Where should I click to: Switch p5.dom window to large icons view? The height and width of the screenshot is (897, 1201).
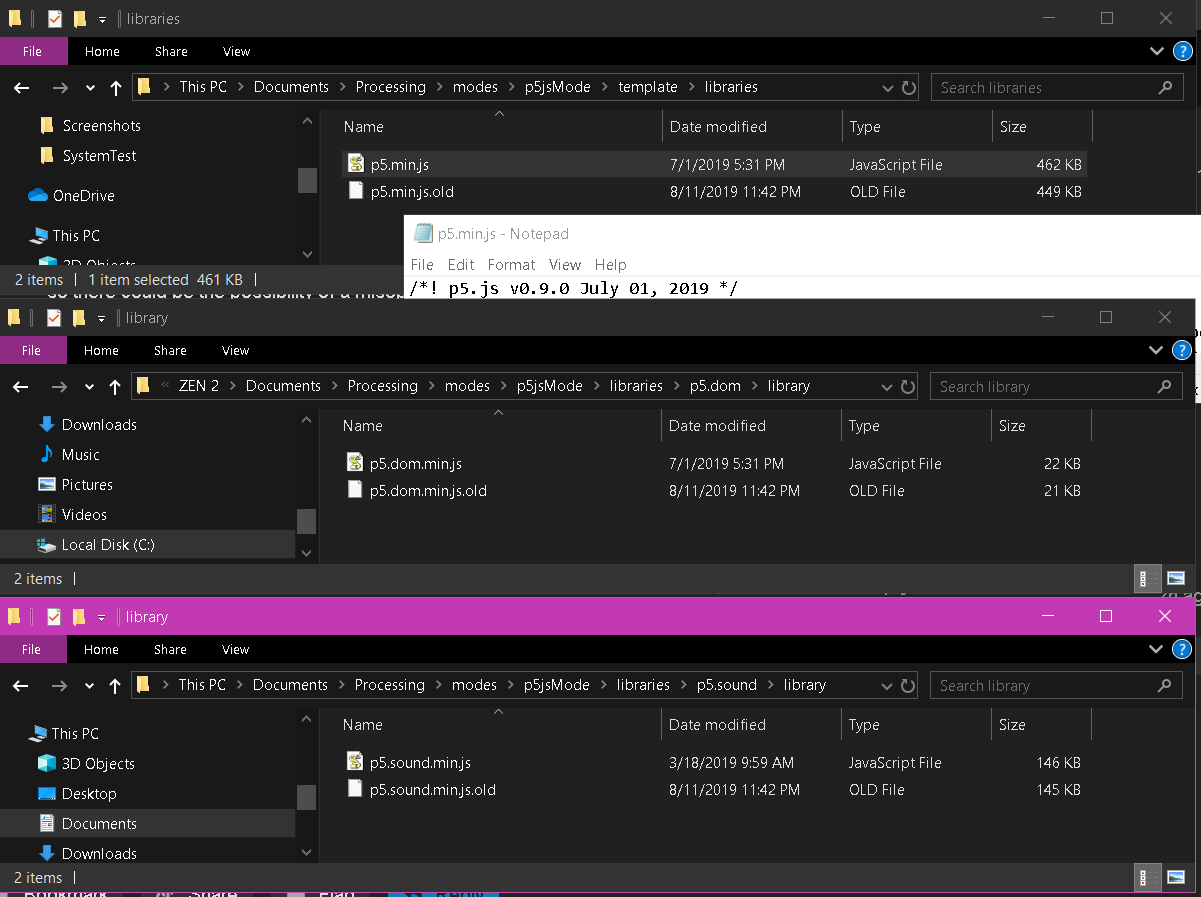coord(1176,578)
